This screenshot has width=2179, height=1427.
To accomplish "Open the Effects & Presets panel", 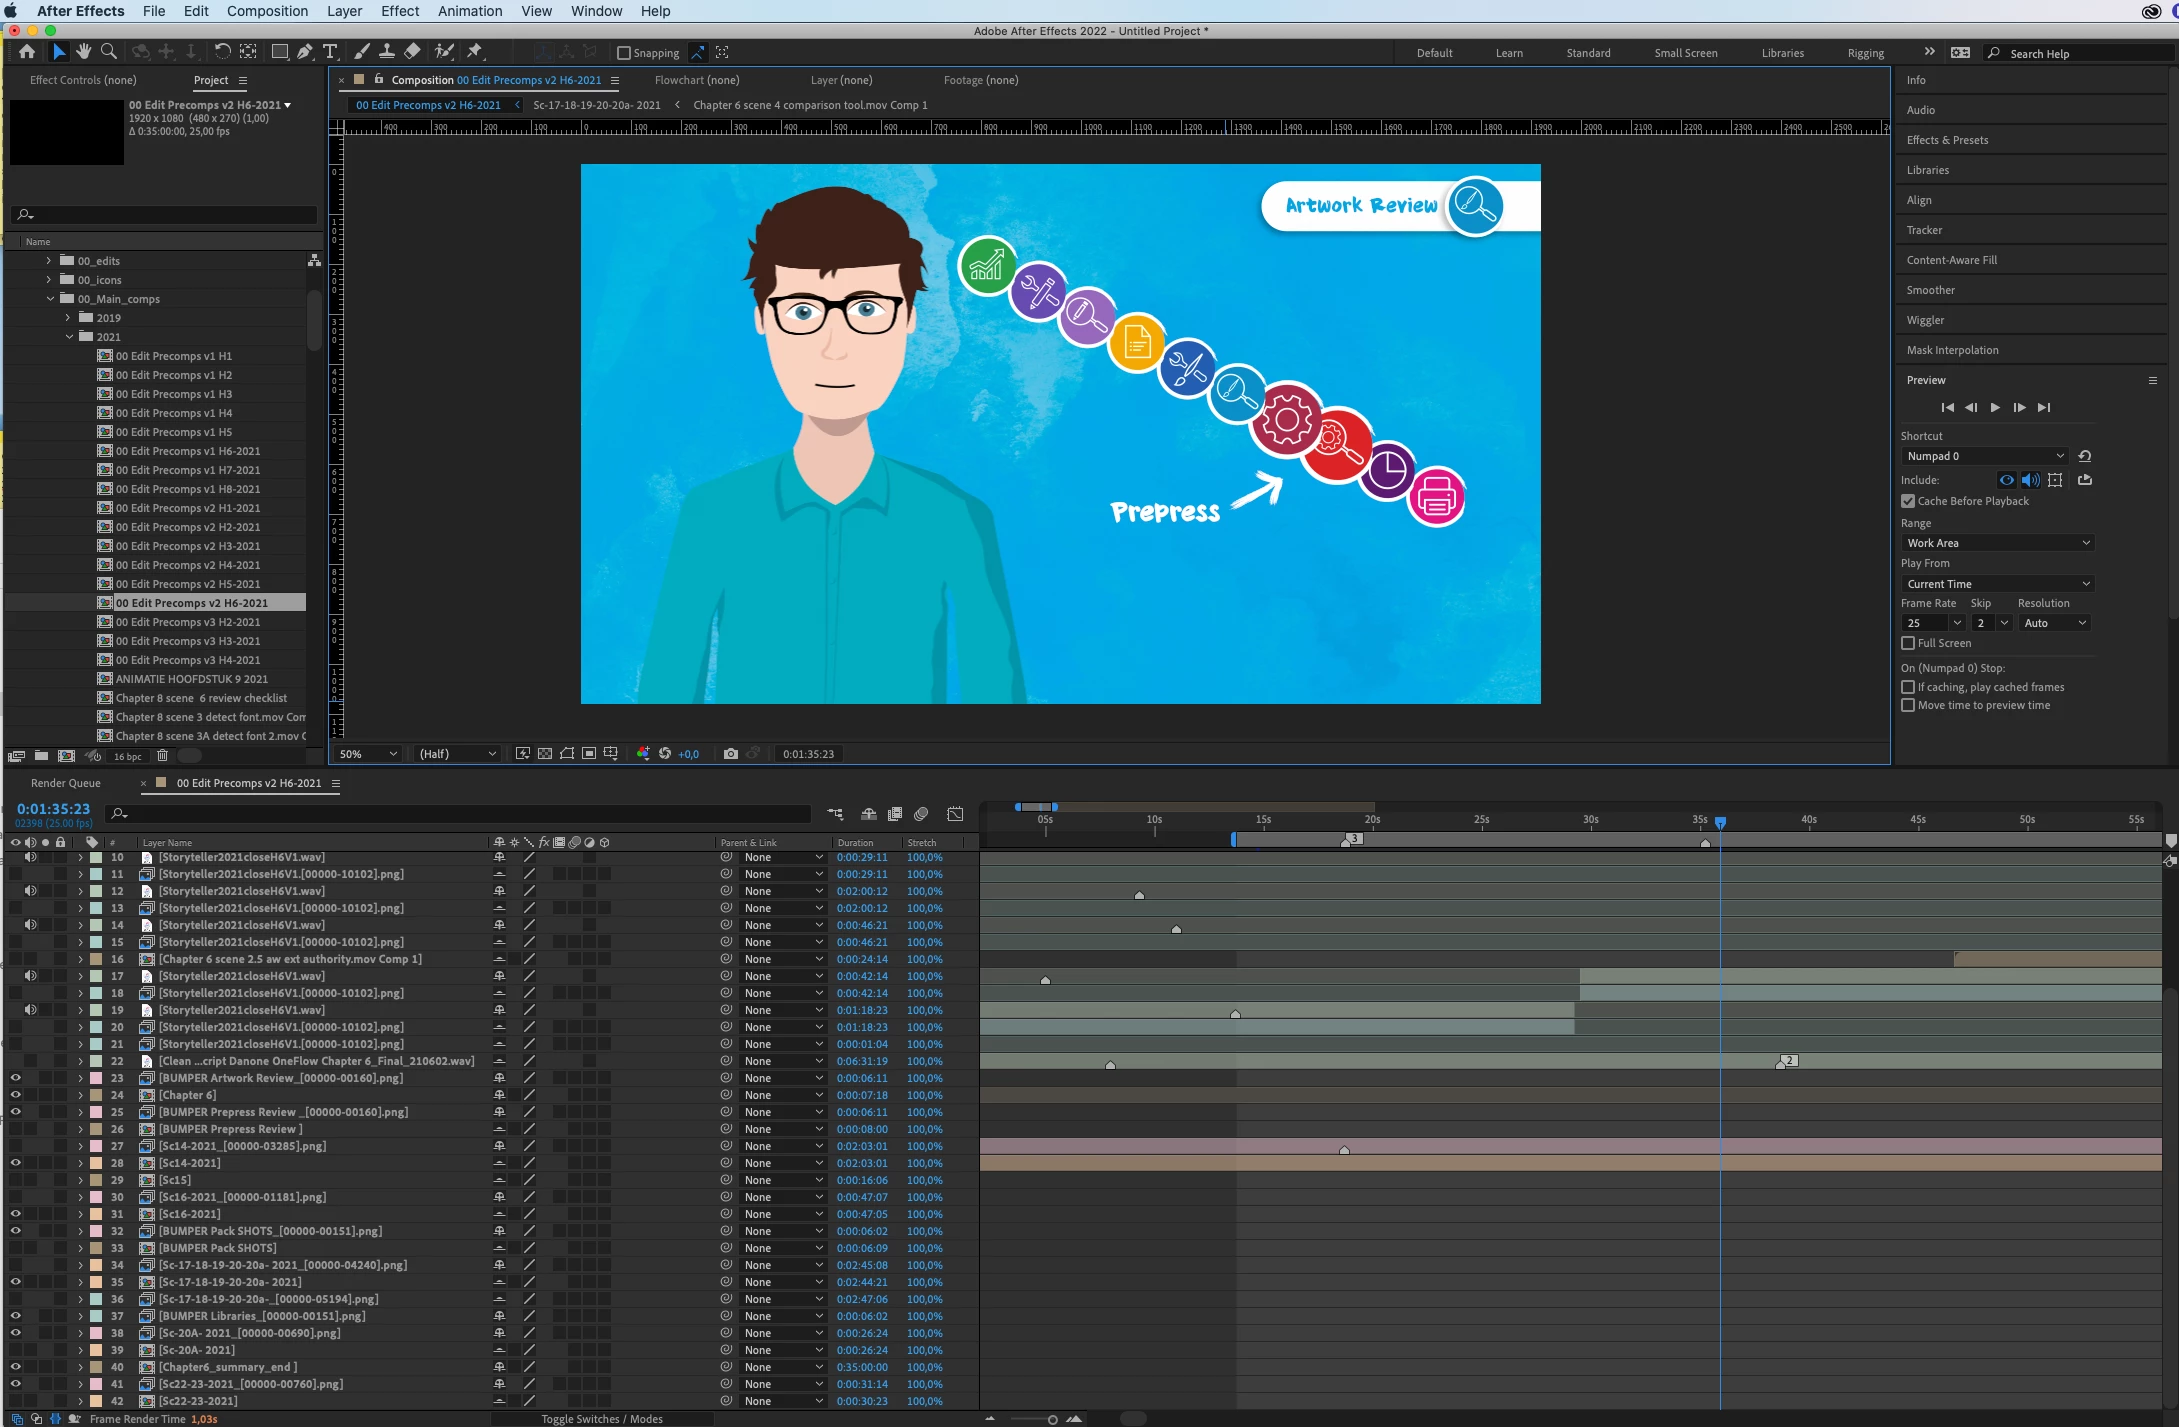I will click(1947, 140).
